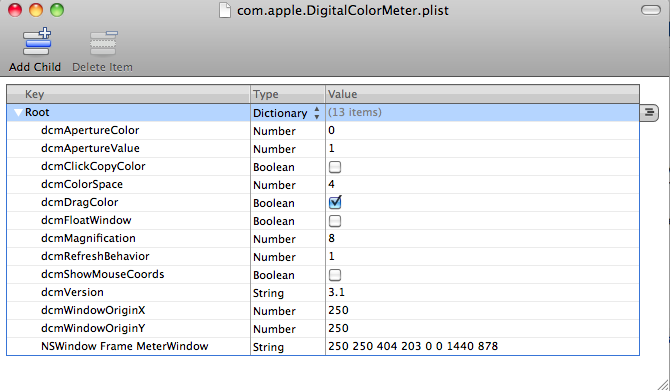Click the Boolean type of dcmDragColor

point(274,203)
